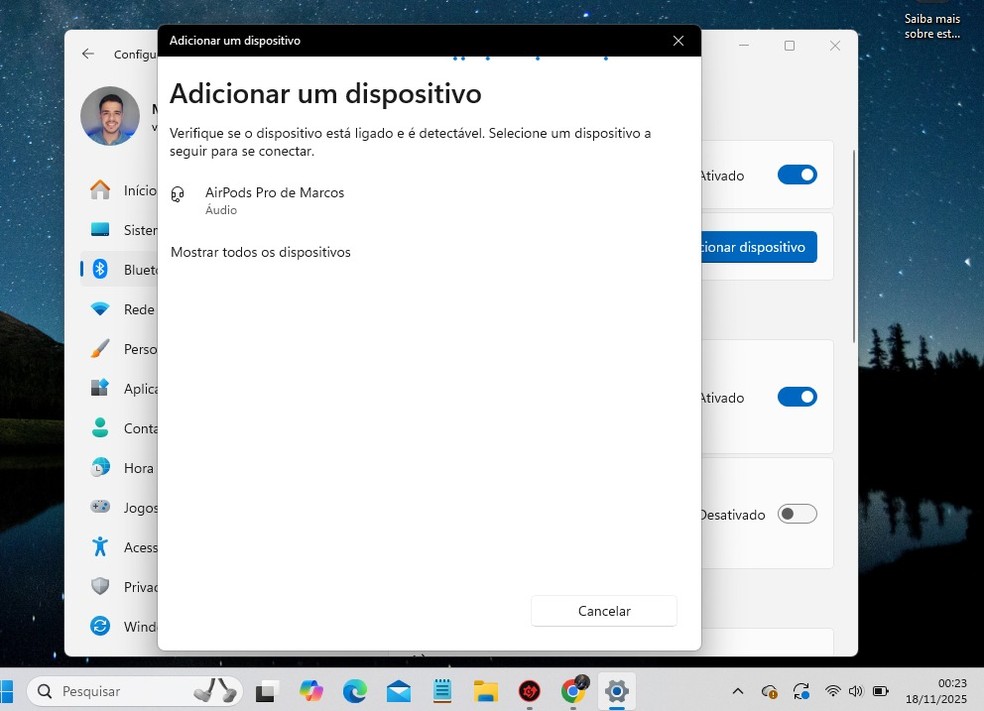Open File Explorer from taskbar
This screenshot has width=984, height=711.
(x=486, y=691)
